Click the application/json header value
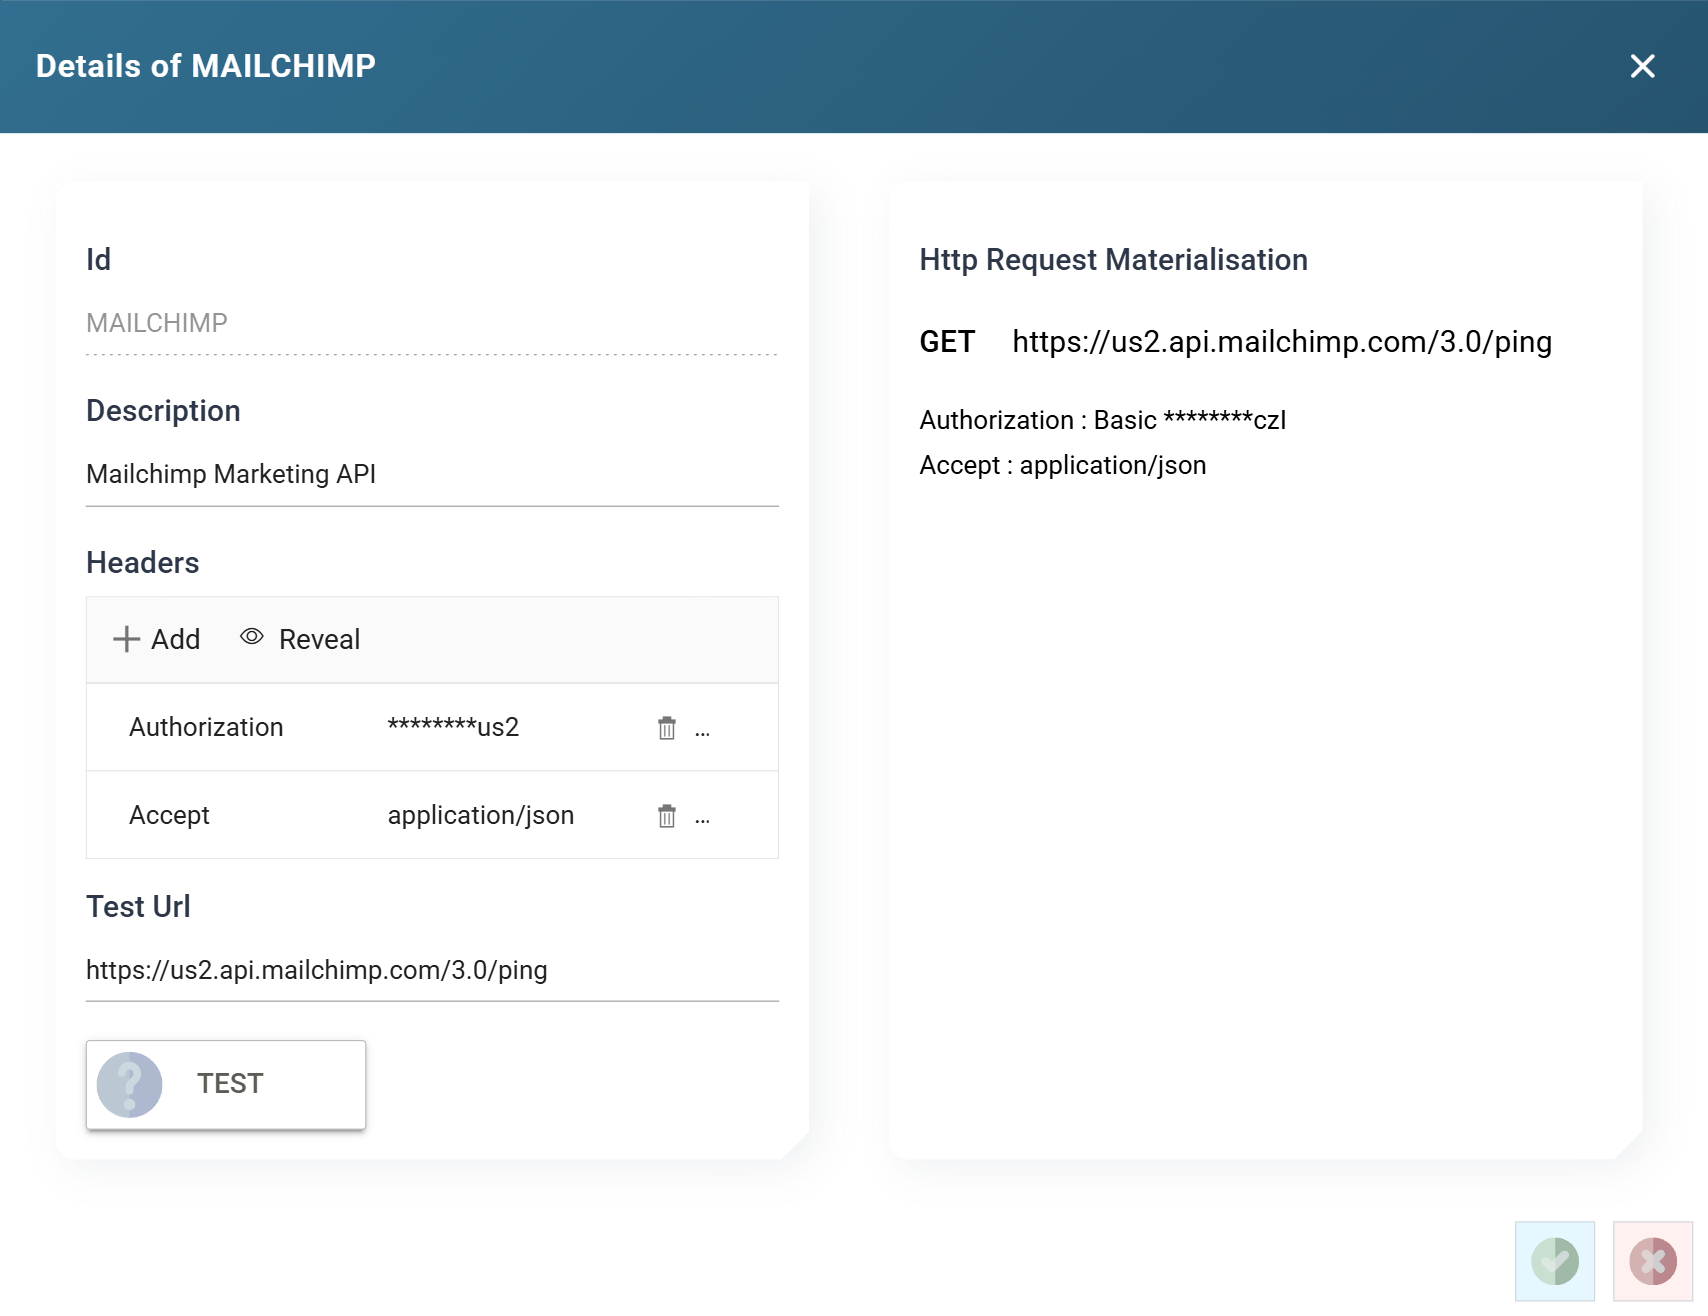 coord(481,815)
